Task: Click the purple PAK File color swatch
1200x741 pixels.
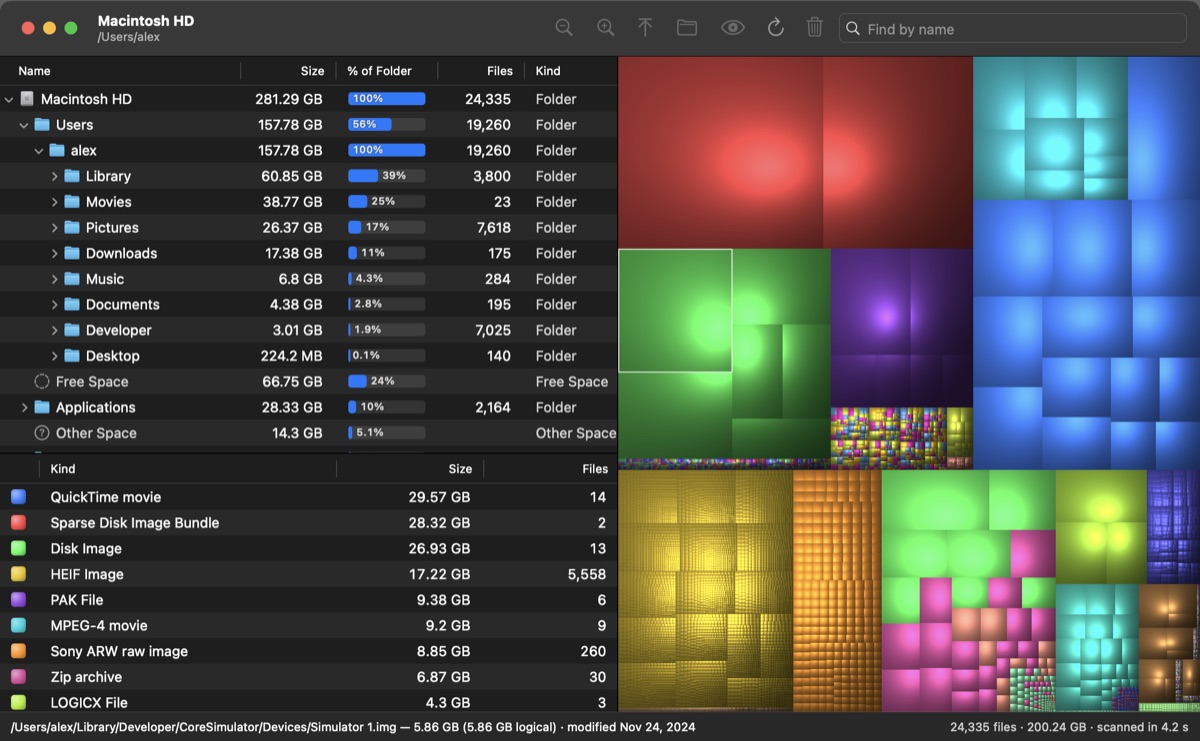Action: [x=18, y=600]
